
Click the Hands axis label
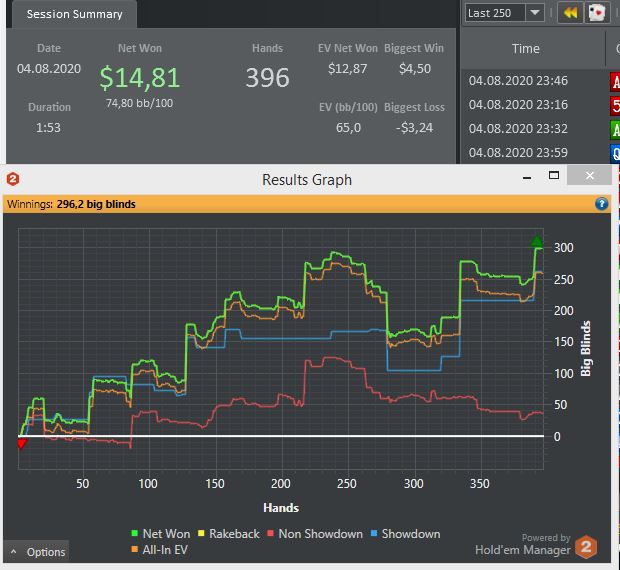[281, 508]
